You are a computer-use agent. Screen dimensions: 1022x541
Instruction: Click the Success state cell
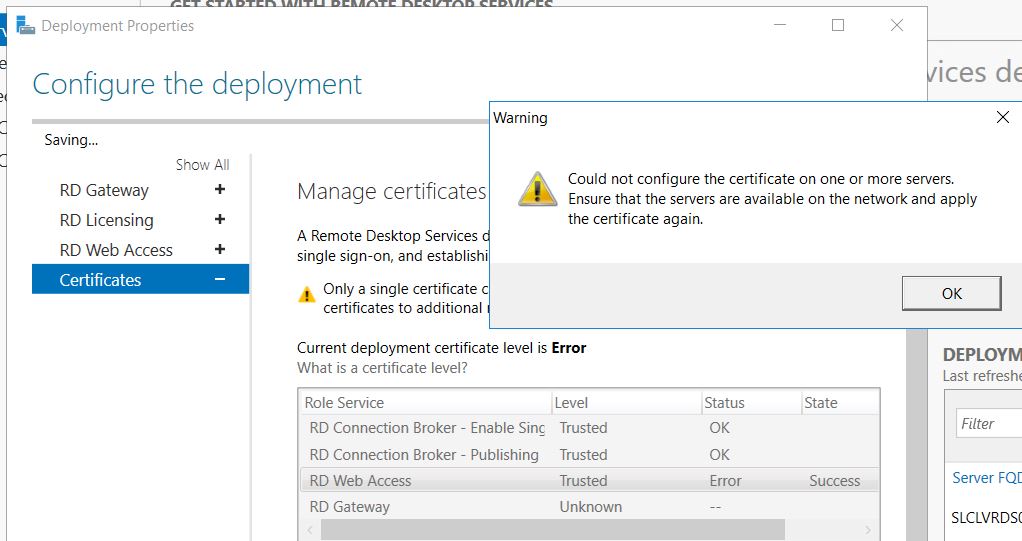[834, 481]
